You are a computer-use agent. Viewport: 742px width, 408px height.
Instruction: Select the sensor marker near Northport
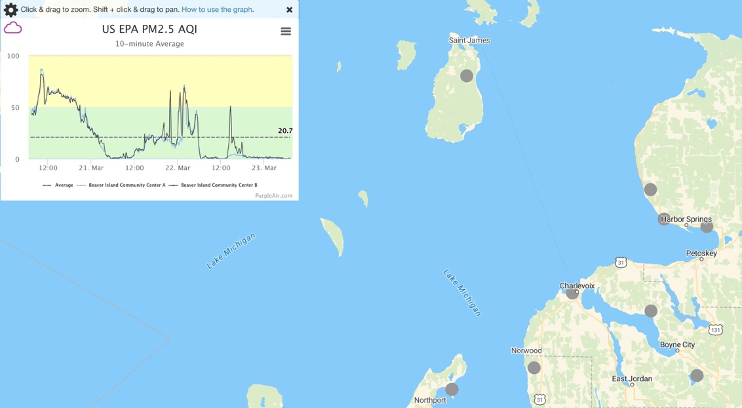tap(451, 389)
